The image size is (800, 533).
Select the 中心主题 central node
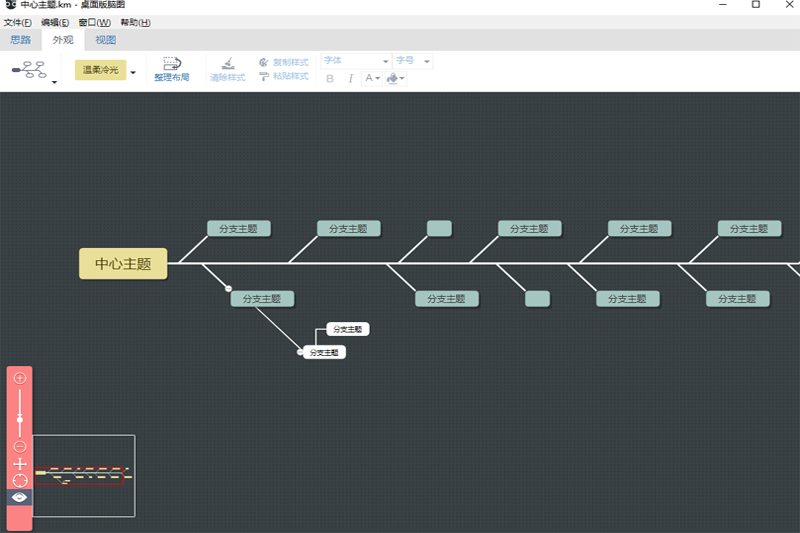coord(123,264)
